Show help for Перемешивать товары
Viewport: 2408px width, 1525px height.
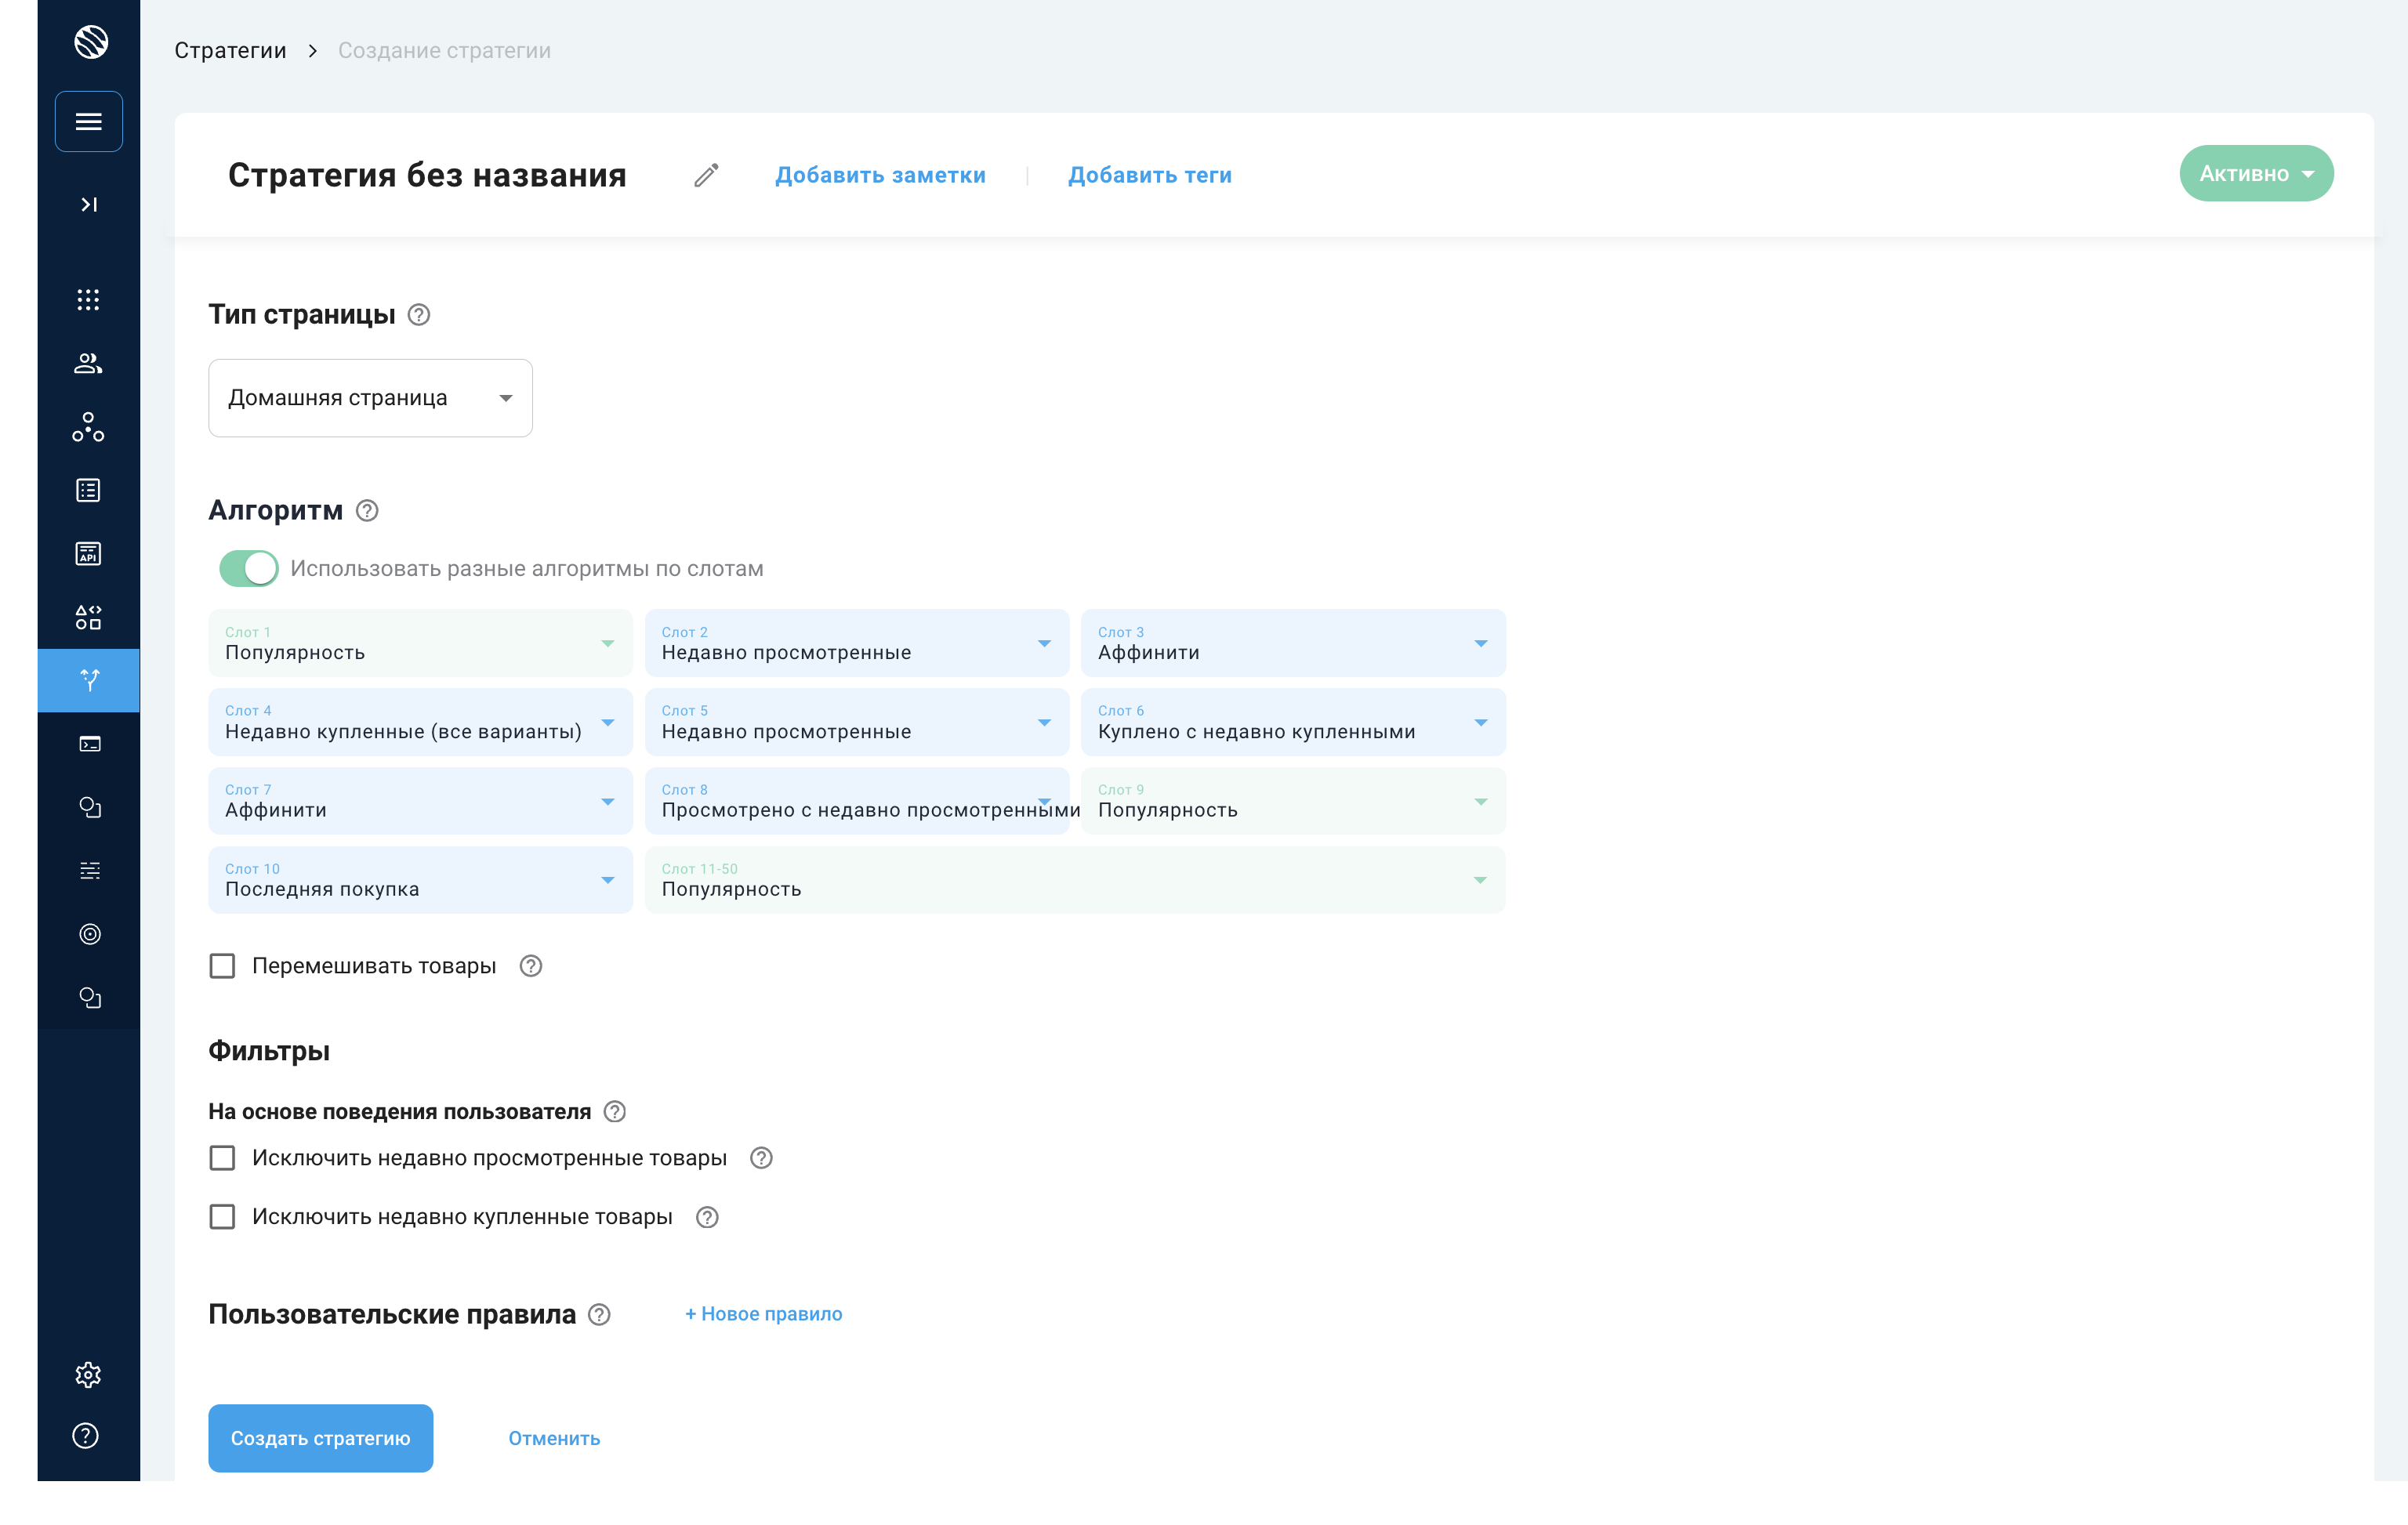coord(531,966)
